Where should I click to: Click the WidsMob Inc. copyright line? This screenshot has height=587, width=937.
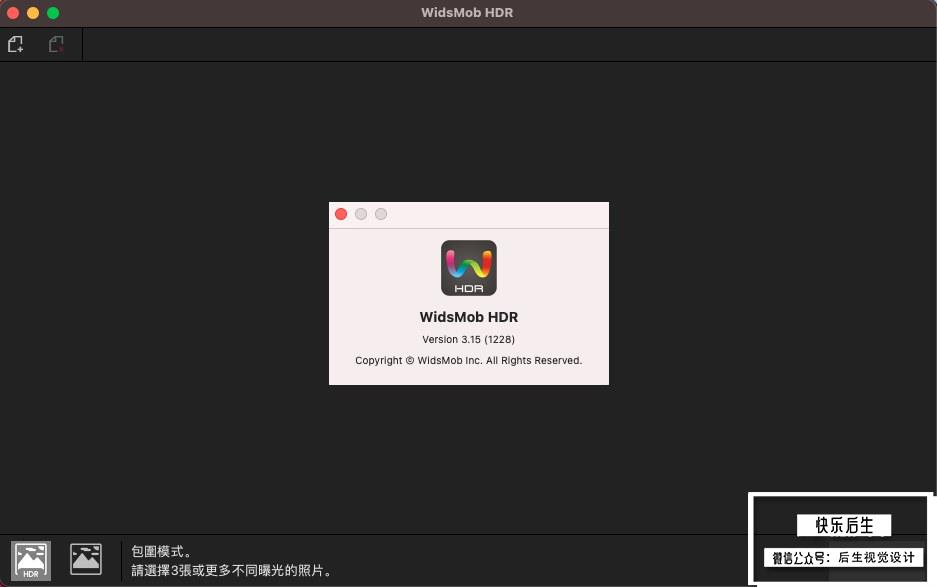pyautogui.click(x=468, y=360)
